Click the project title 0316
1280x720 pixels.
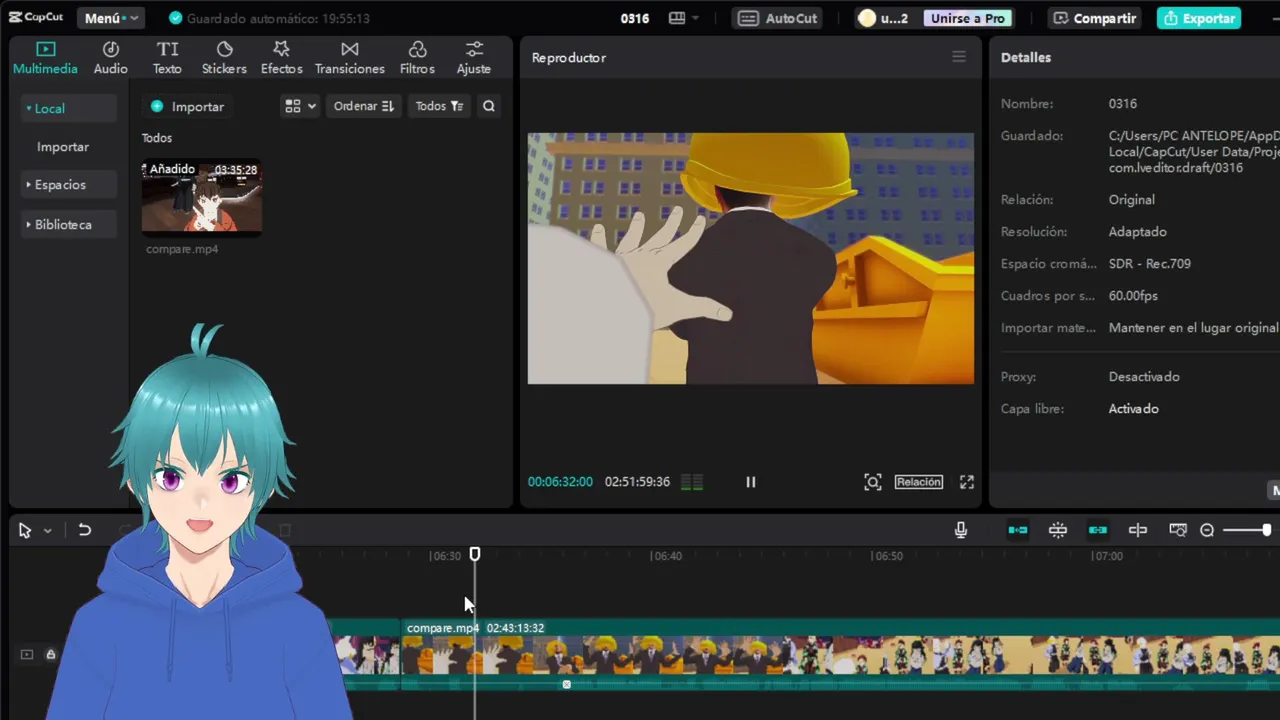pos(635,18)
